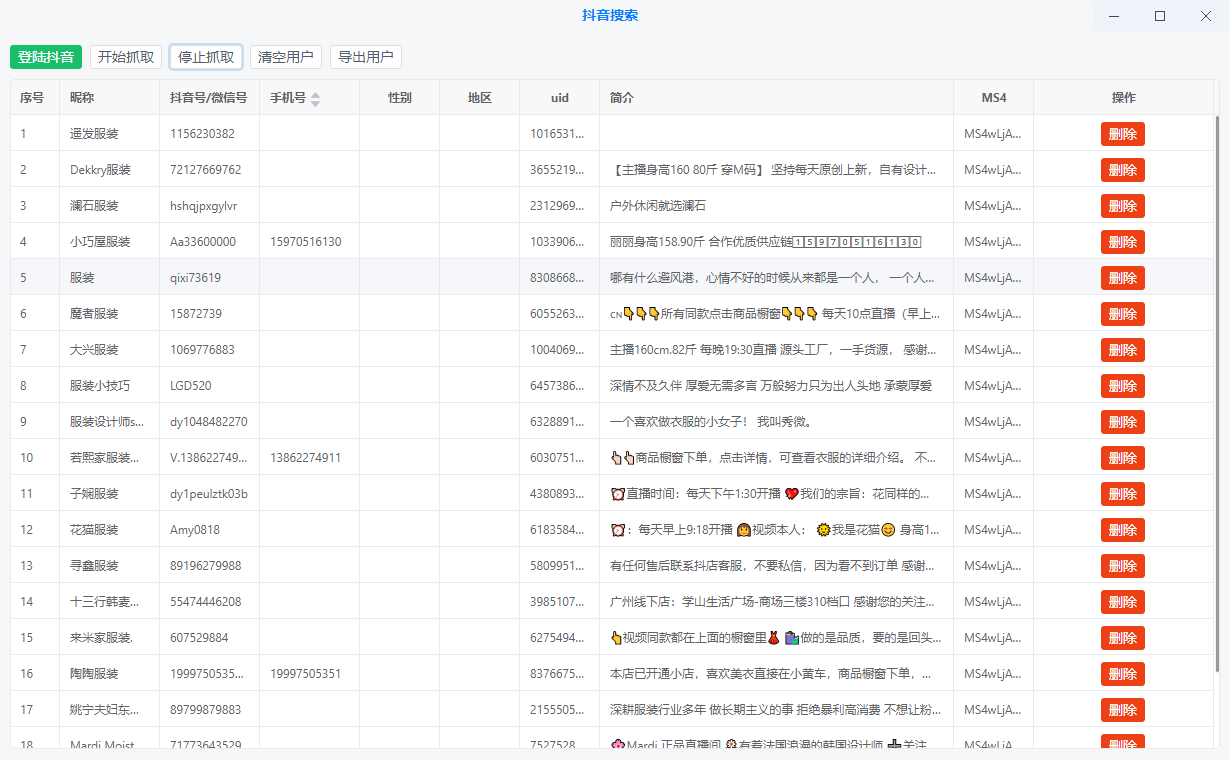Delete row of 陶陶服装
The height and width of the screenshot is (760, 1230).
click(1123, 674)
